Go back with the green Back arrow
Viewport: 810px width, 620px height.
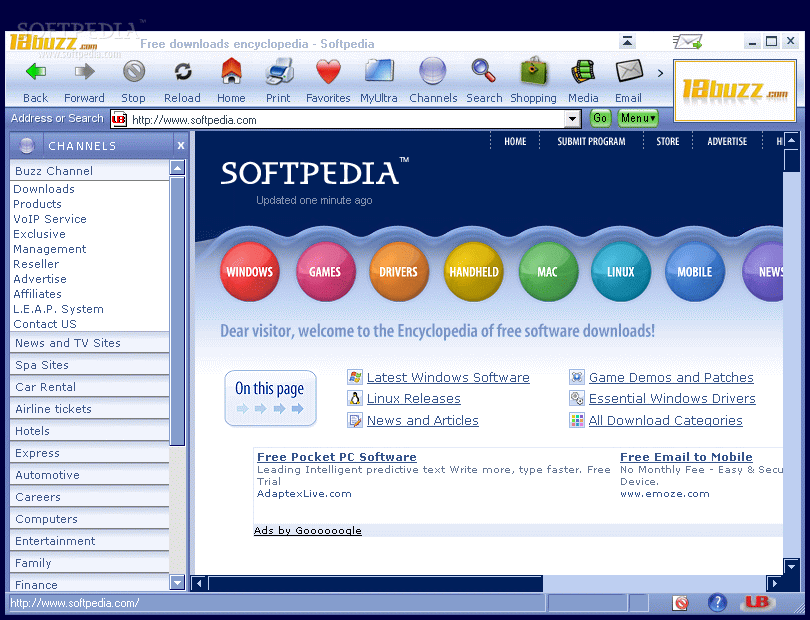pos(36,72)
